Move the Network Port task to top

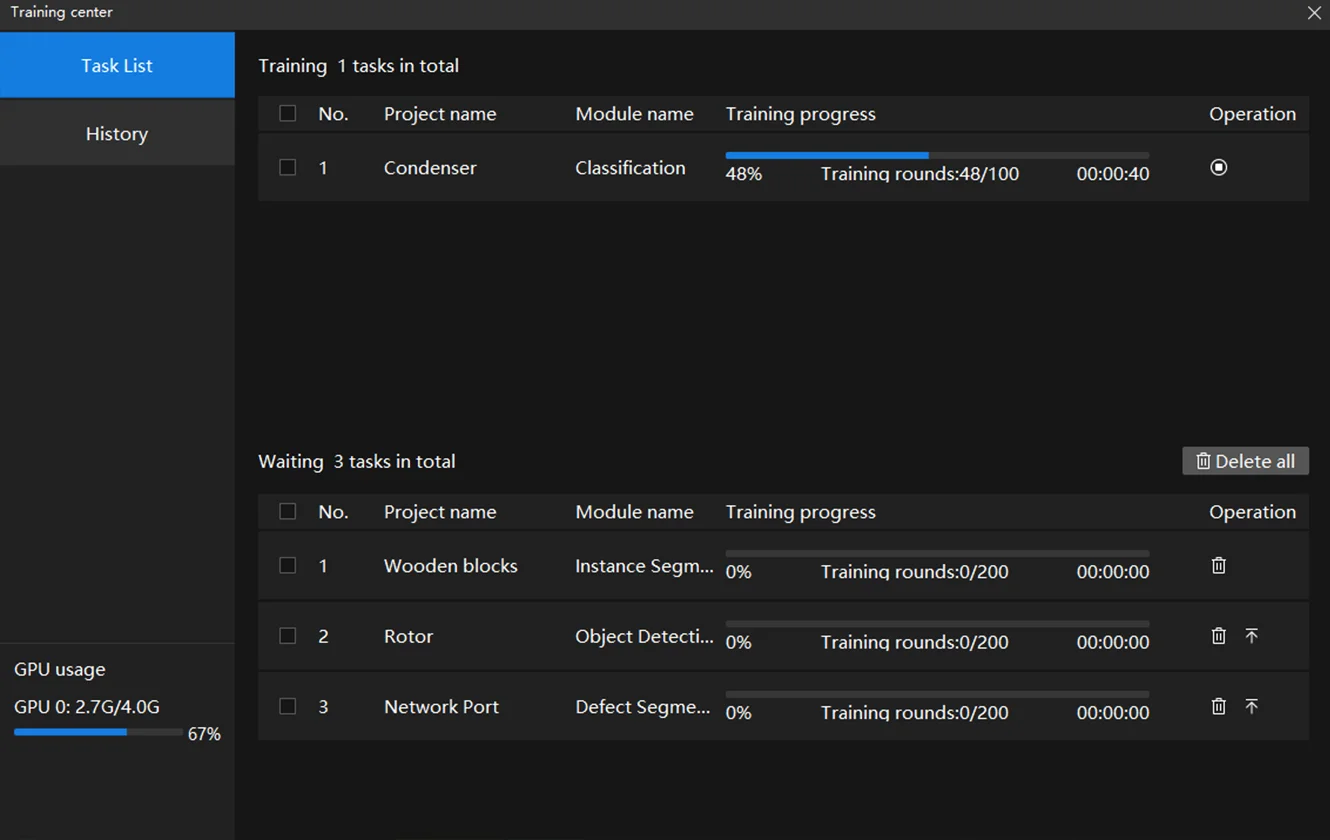click(x=1251, y=706)
